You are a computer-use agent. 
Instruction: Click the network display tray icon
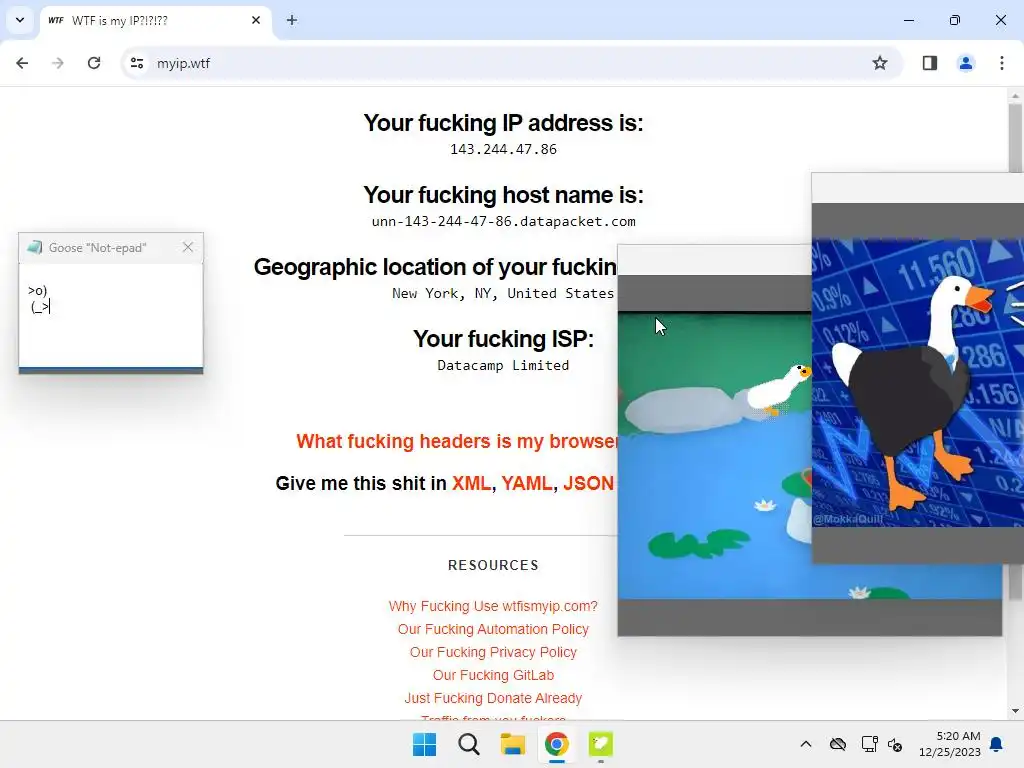tap(869, 744)
